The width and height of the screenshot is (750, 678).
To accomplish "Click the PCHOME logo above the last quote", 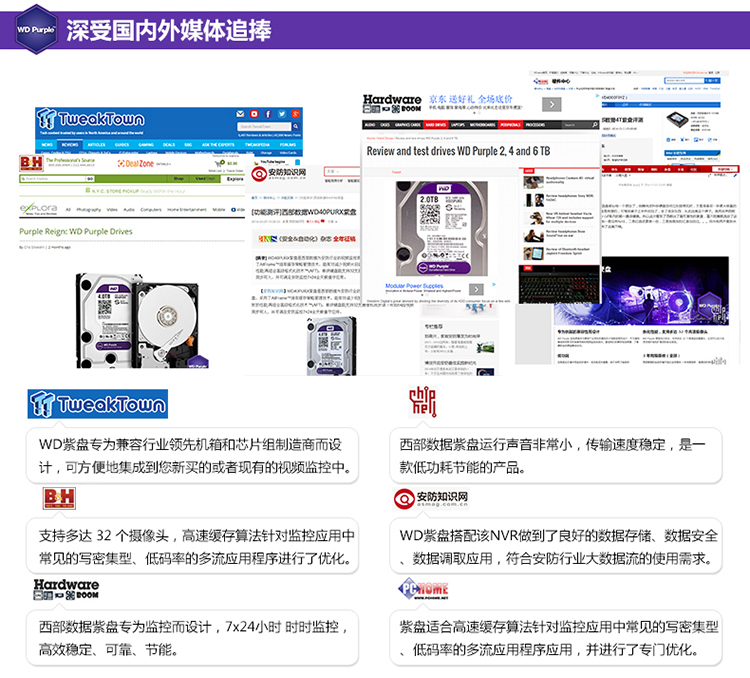I will click(423, 589).
